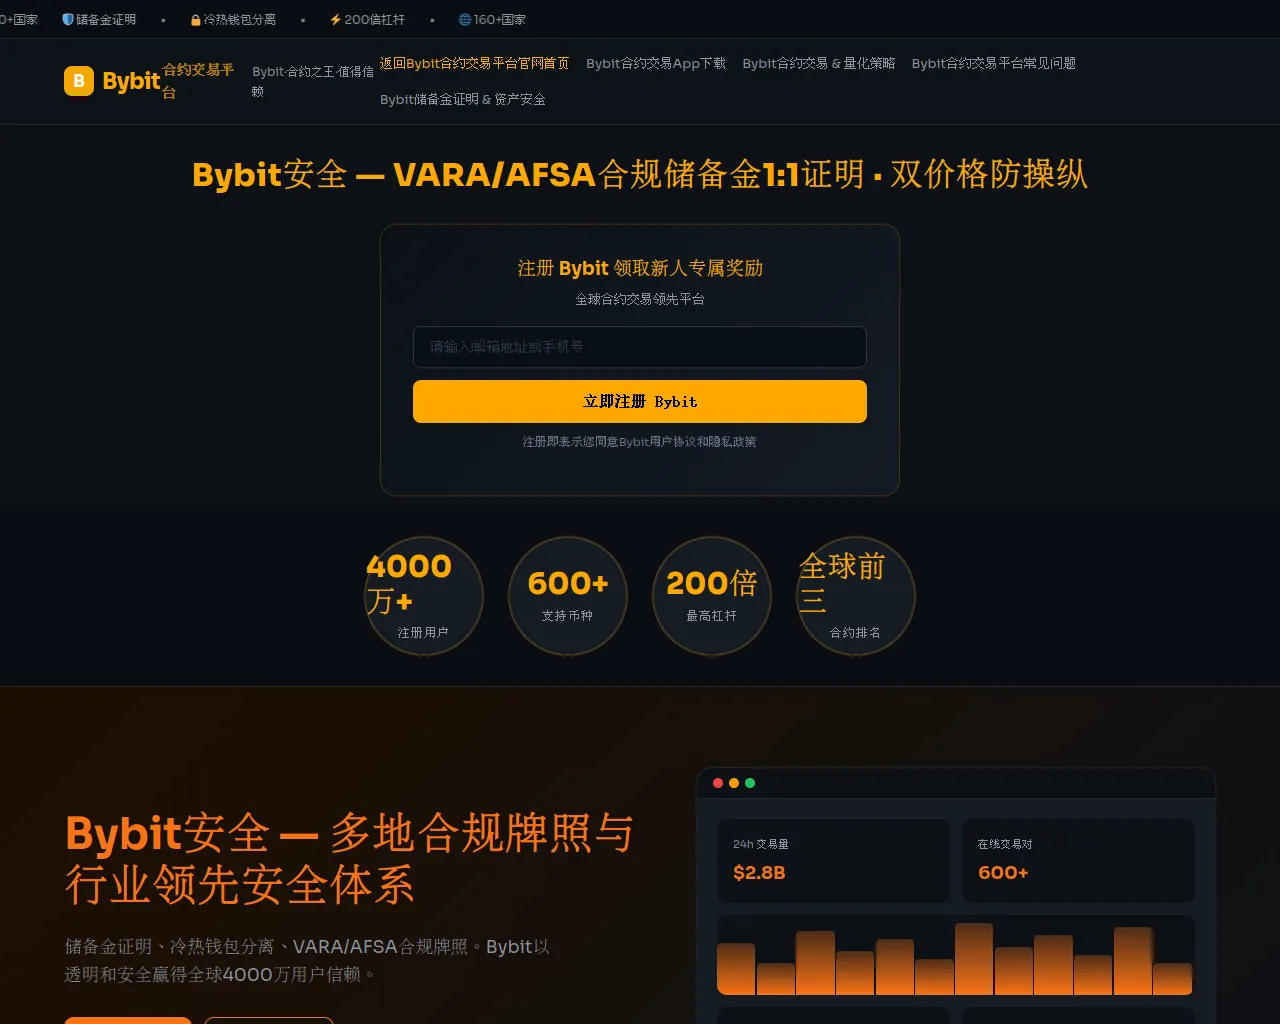
Task: Open the Bybit·合约之王·值得信赖 nav link
Action: coord(313,81)
